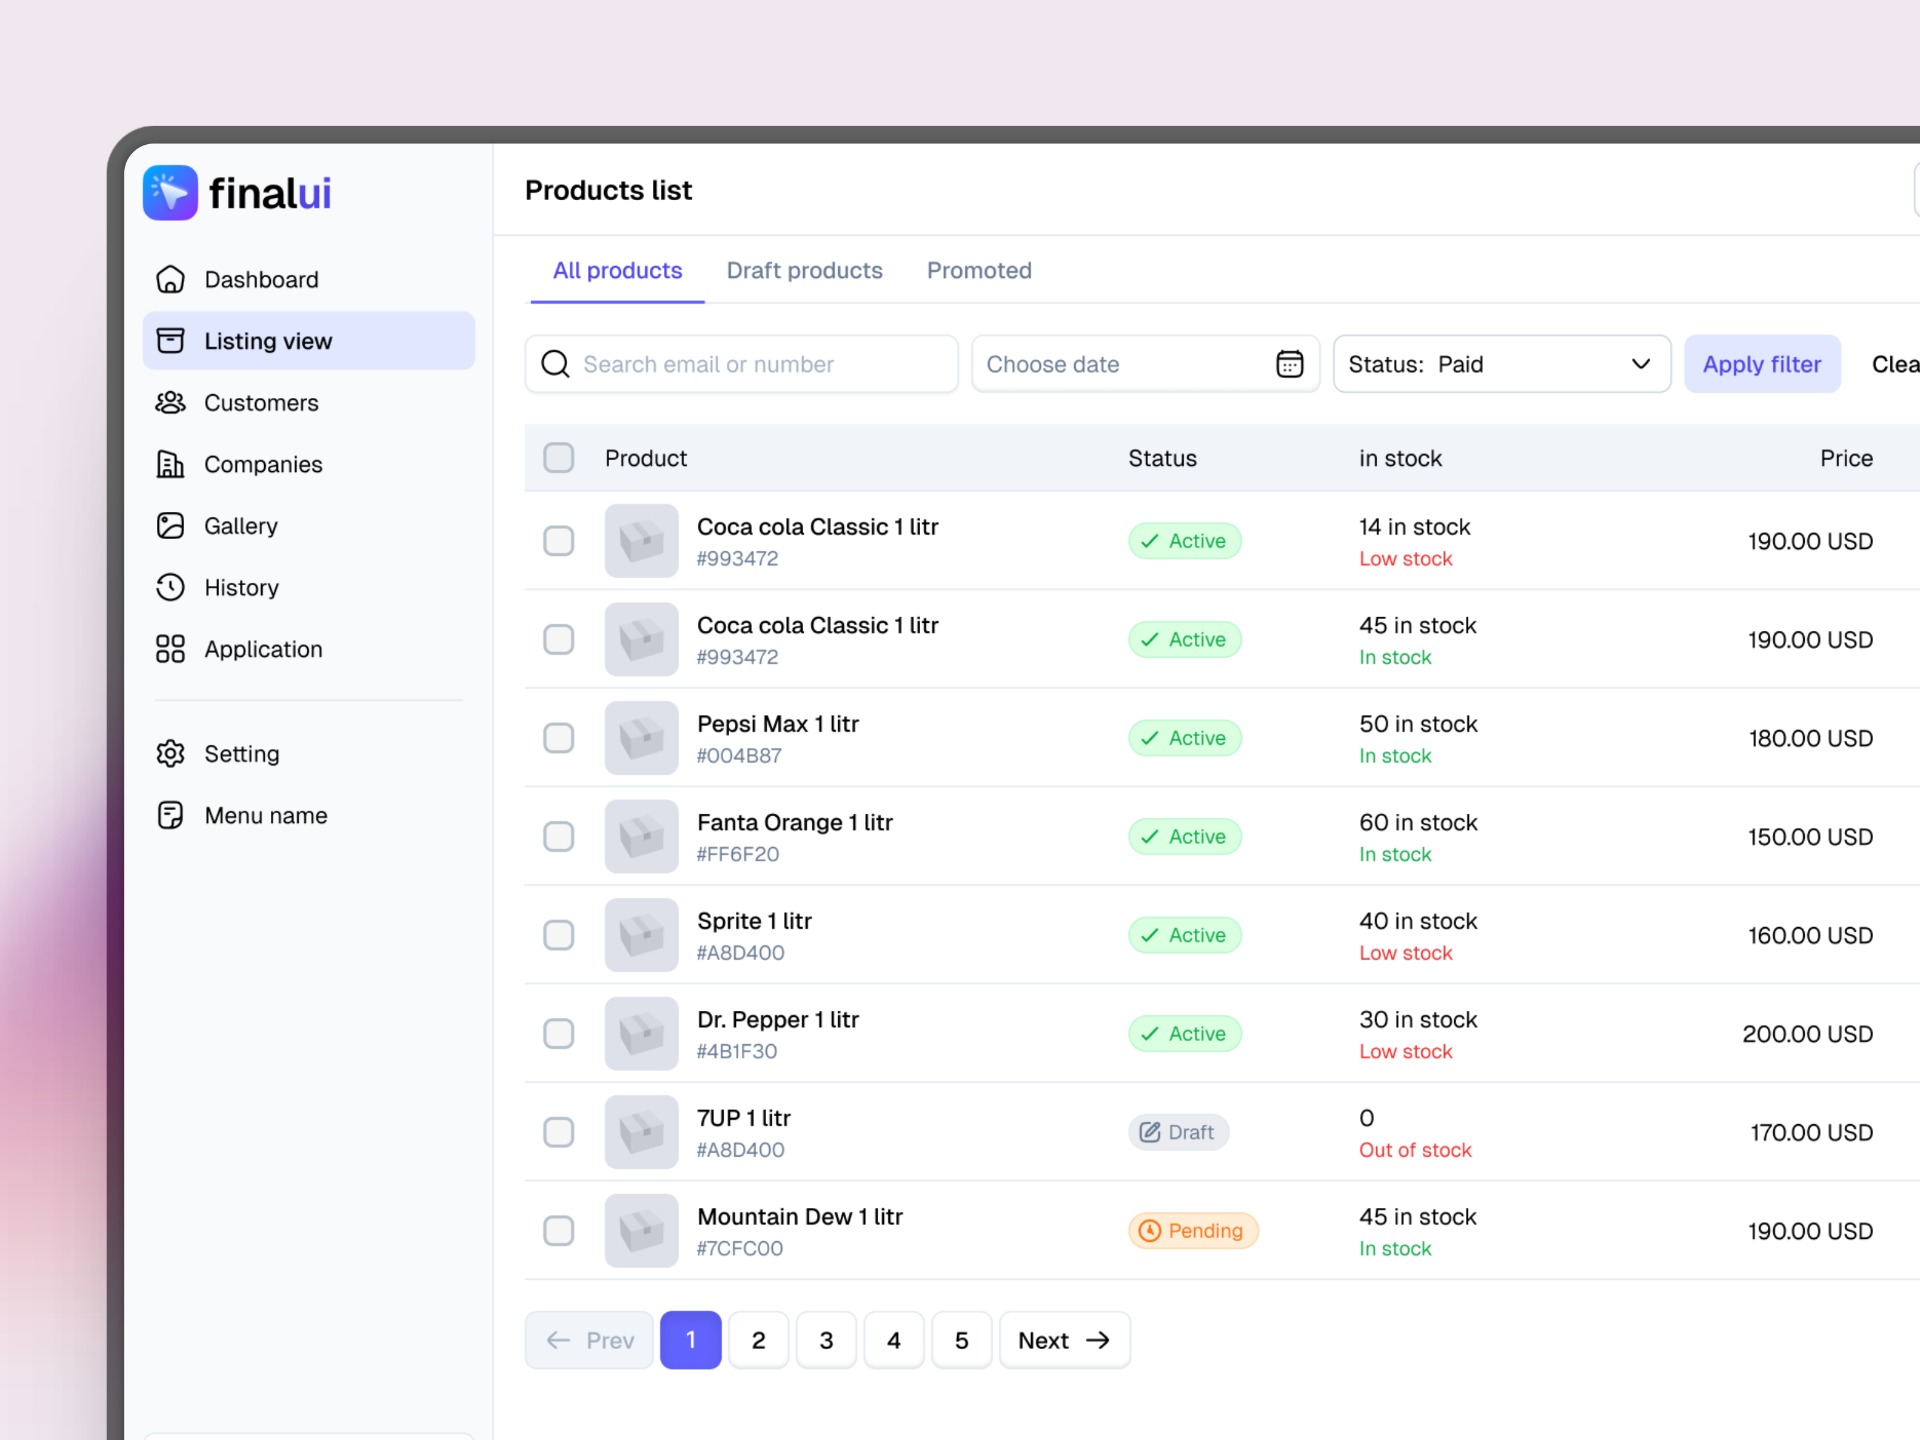Open the Gallery section
Image resolution: width=1920 pixels, height=1440 pixels.
241,525
